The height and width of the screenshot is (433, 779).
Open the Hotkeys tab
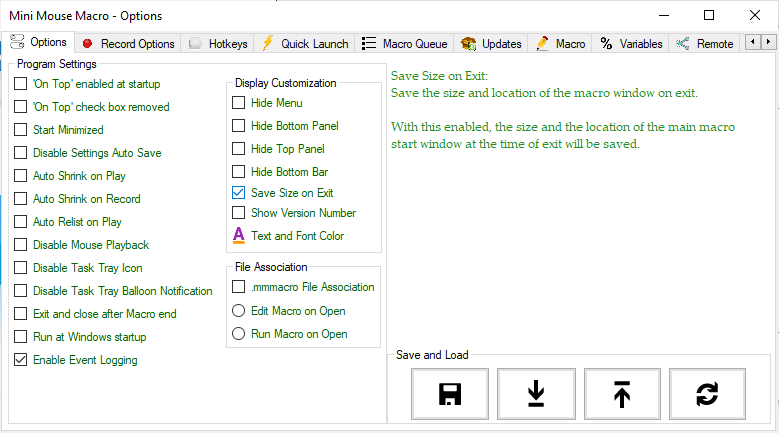point(218,44)
